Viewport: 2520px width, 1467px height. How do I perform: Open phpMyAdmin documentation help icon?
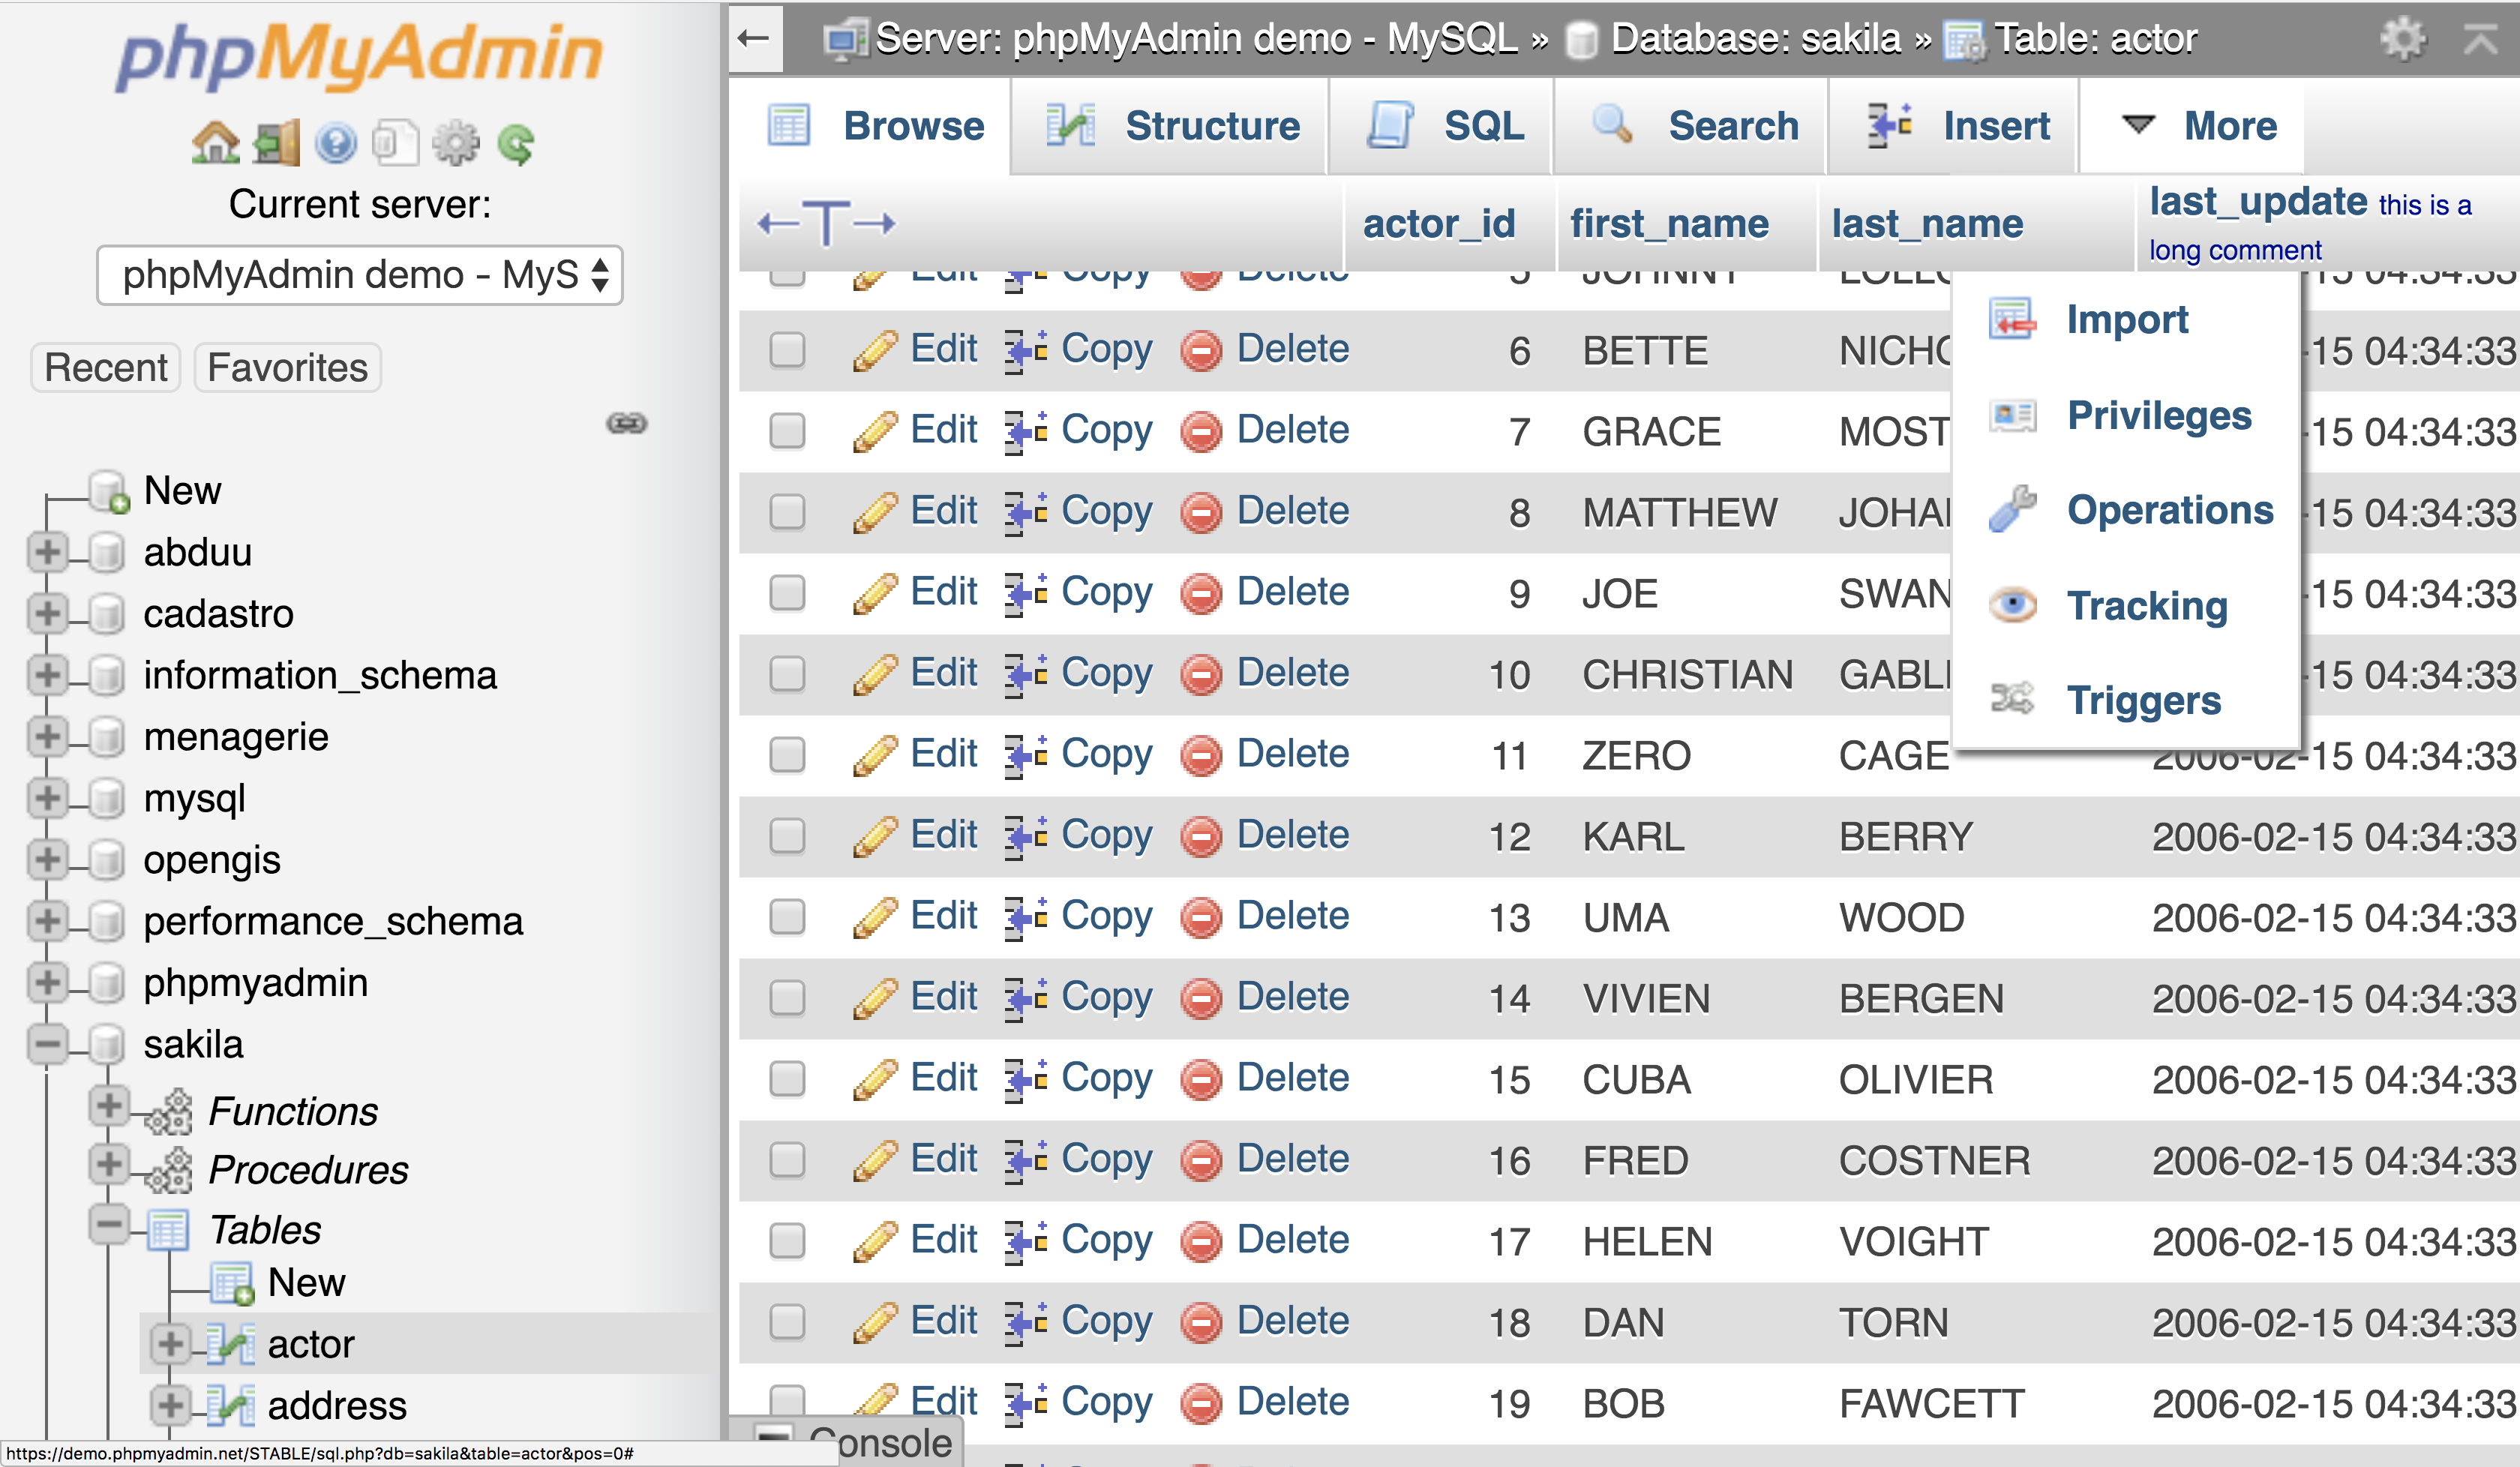coord(336,143)
